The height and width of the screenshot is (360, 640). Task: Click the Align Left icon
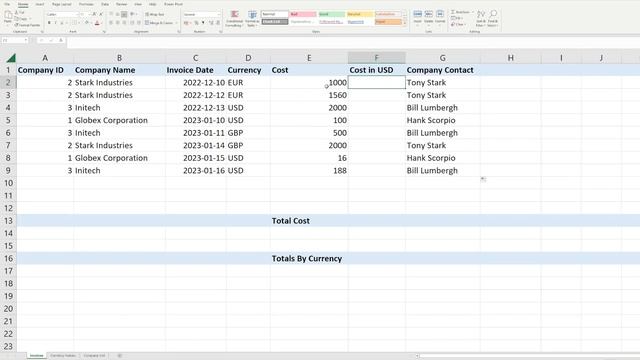pyautogui.click(x=111, y=23)
